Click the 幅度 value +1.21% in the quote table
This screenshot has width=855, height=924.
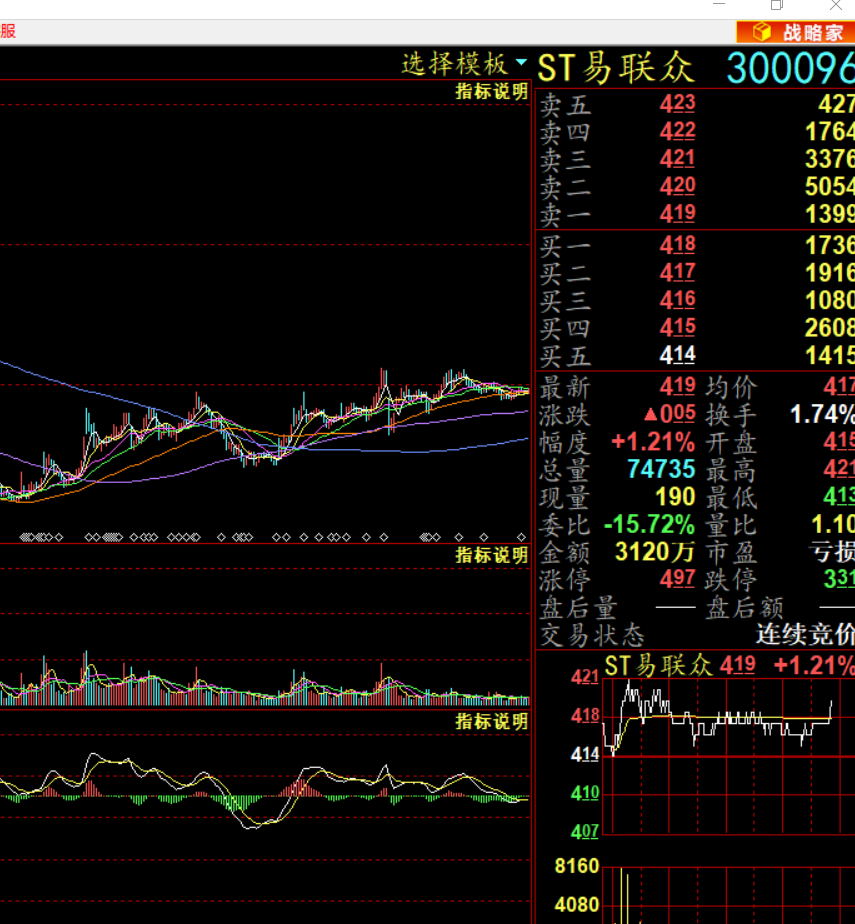coord(653,441)
